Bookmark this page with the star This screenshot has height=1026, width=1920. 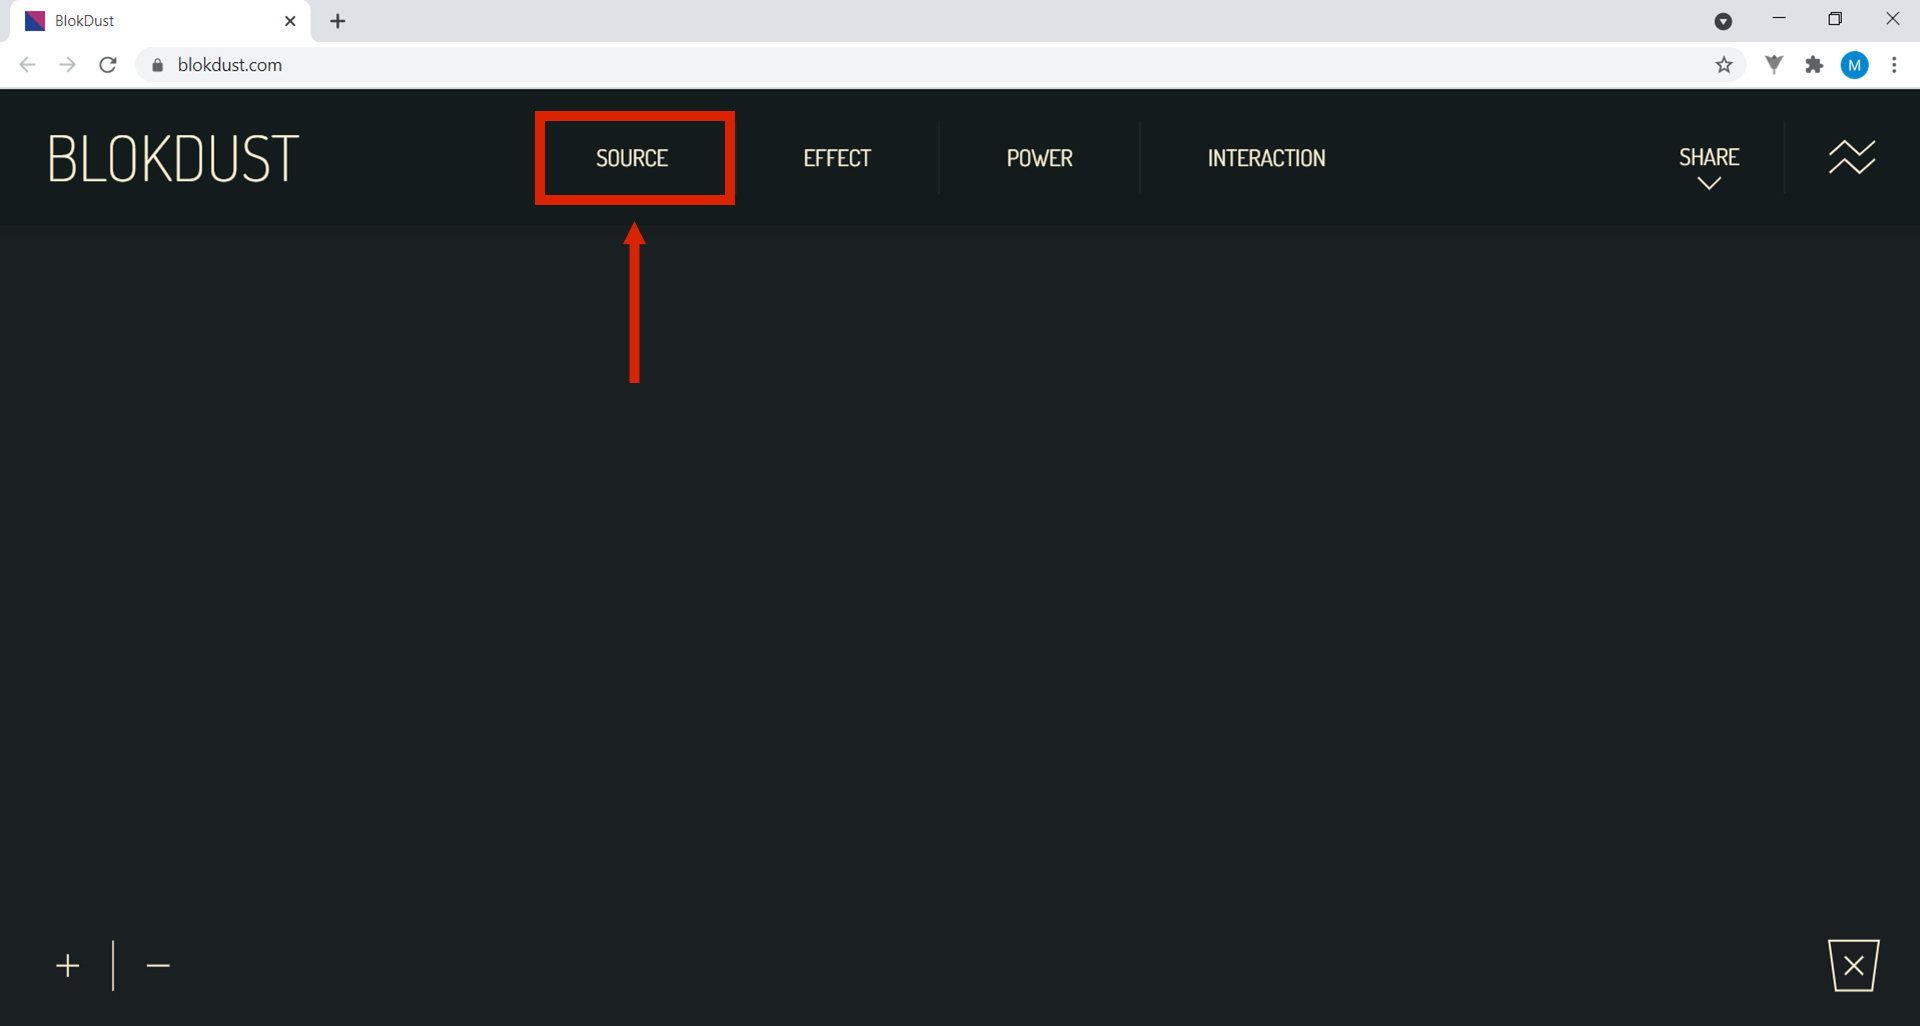point(1724,65)
